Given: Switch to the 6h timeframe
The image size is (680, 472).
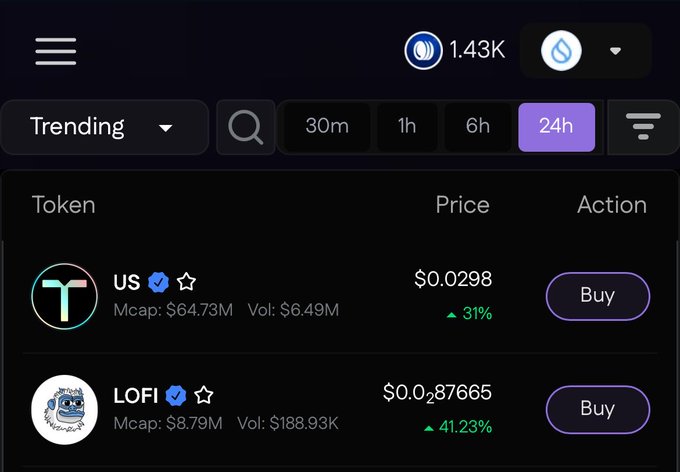Looking at the screenshot, I should (x=478, y=127).
